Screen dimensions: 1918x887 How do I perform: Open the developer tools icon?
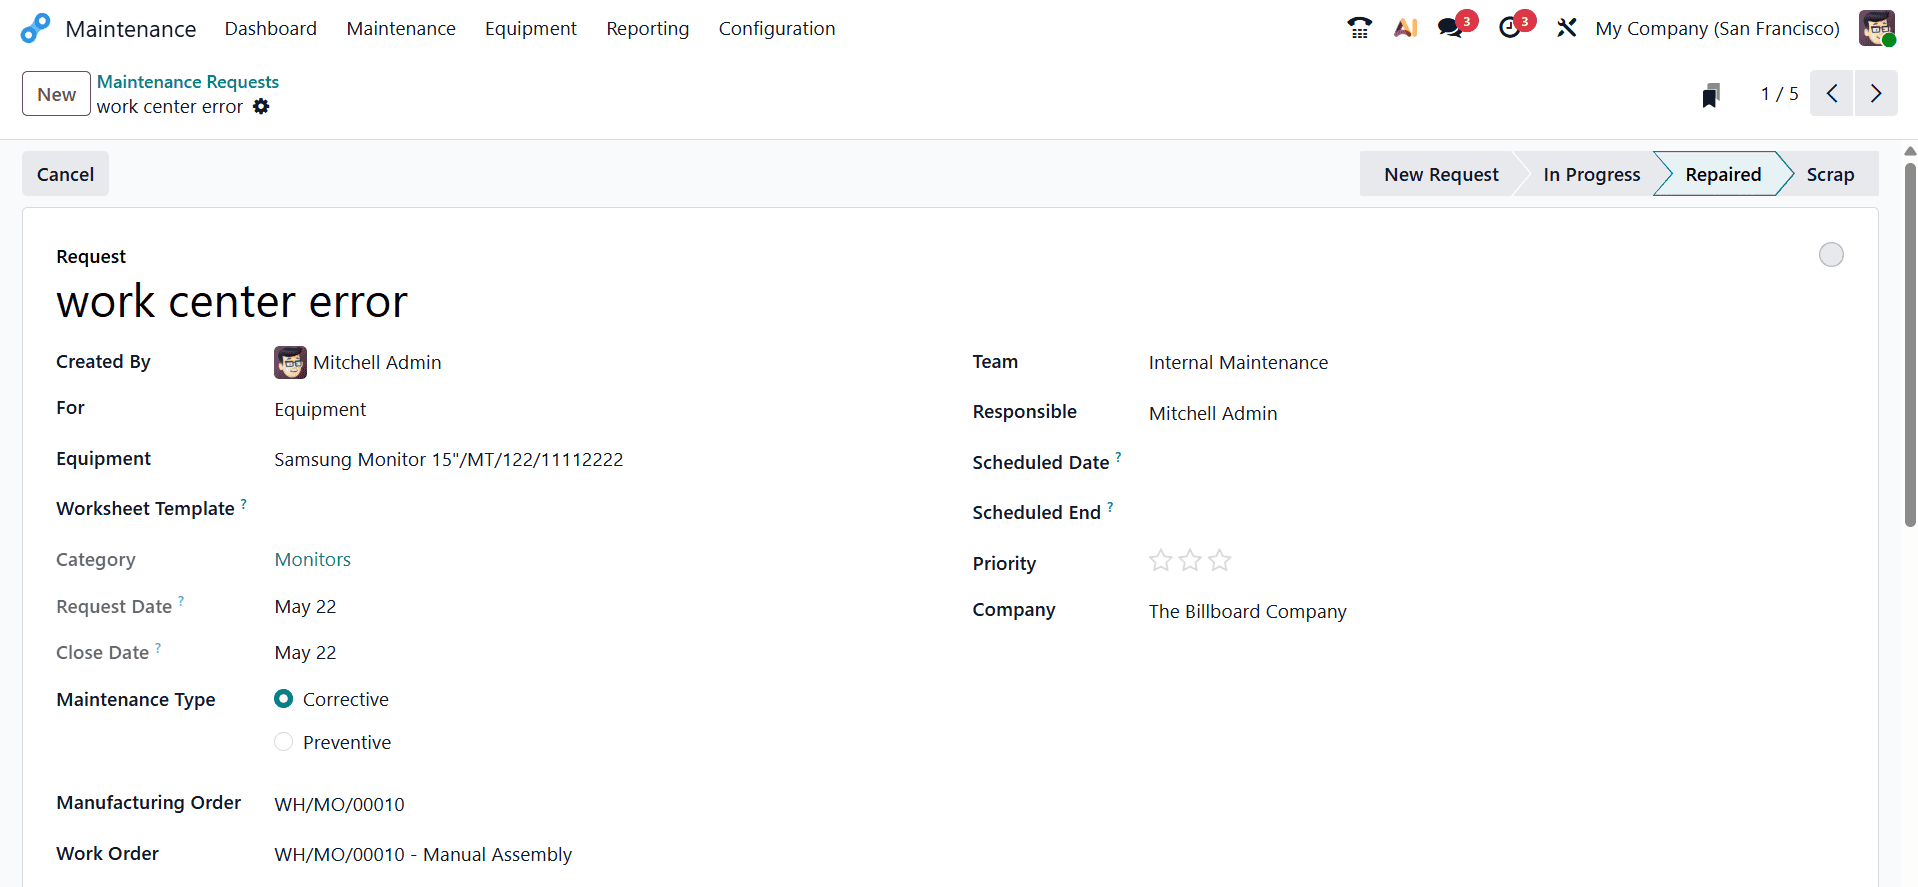1567,28
